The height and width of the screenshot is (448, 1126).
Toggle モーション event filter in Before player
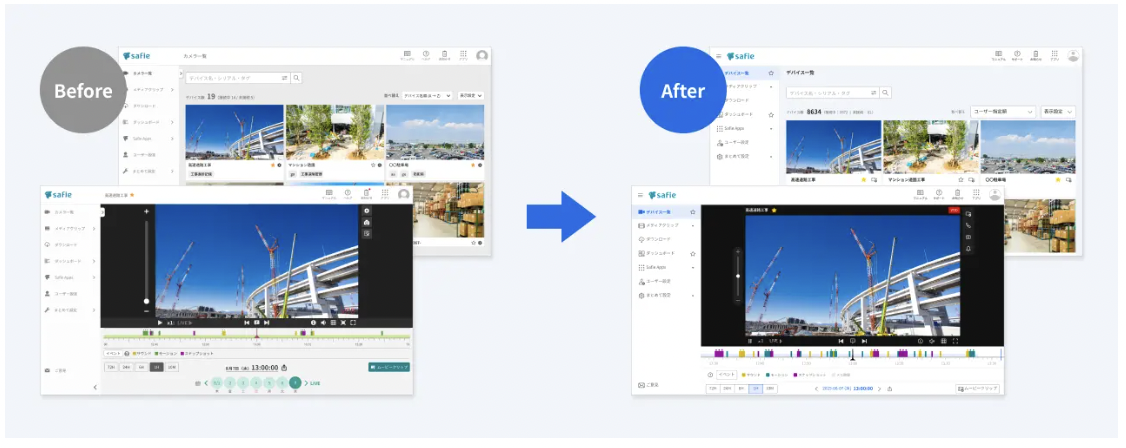pos(167,354)
